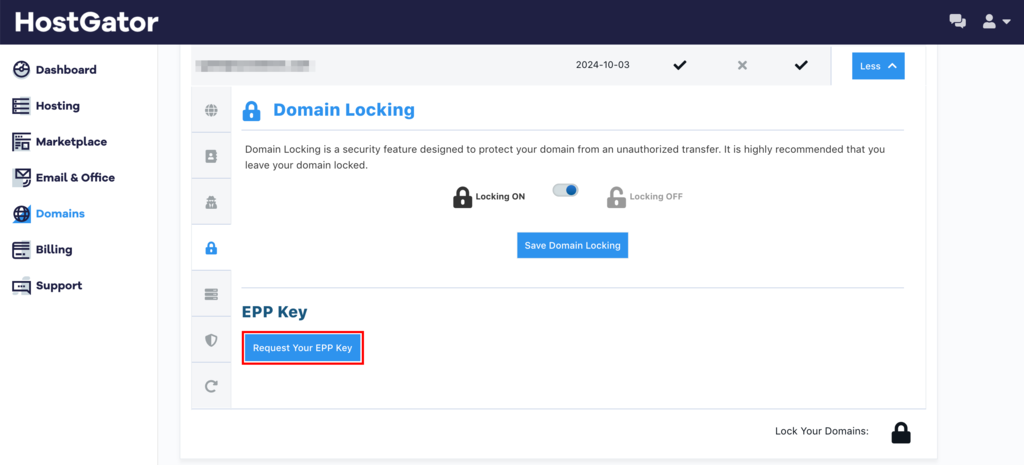Select the padlock tab in the vertical tab strip
Viewport: 1024px width, 465px height.
click(211, 248)
